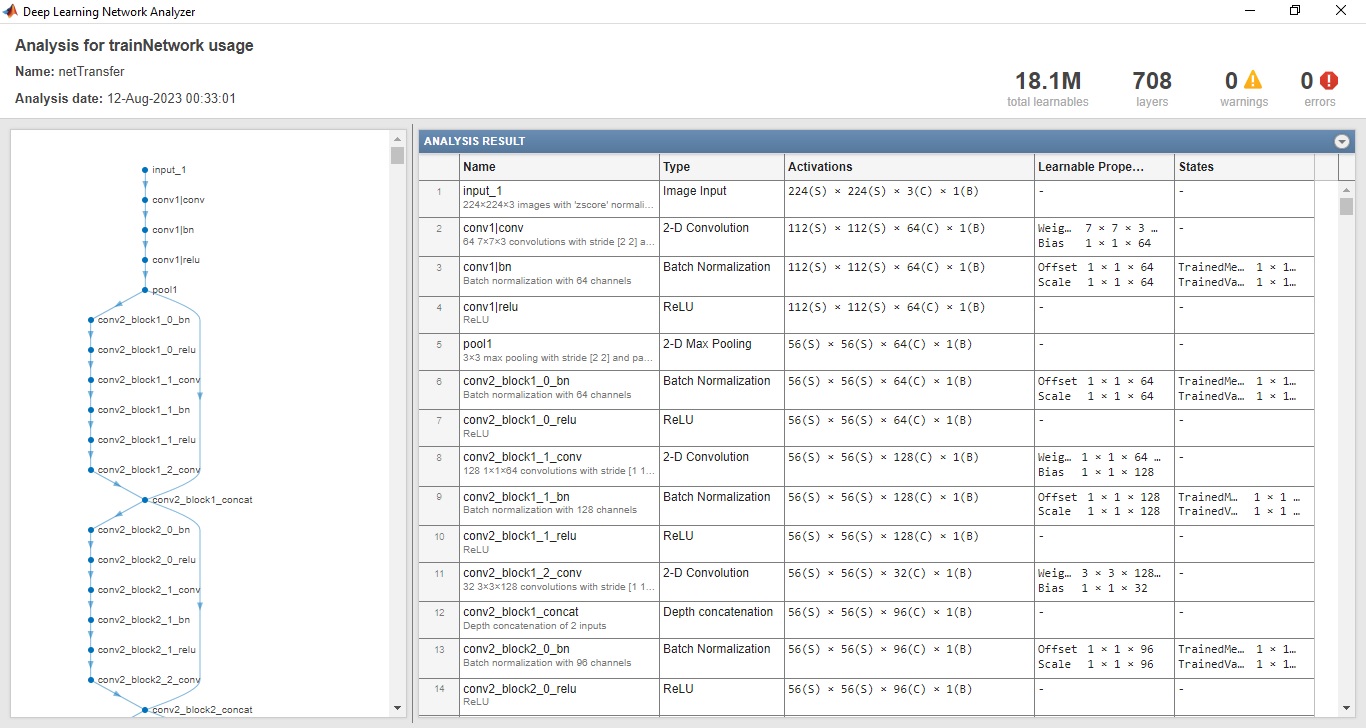Select the conv1|relu graph node
The image size is (1366, 728).
pos(145,260)
